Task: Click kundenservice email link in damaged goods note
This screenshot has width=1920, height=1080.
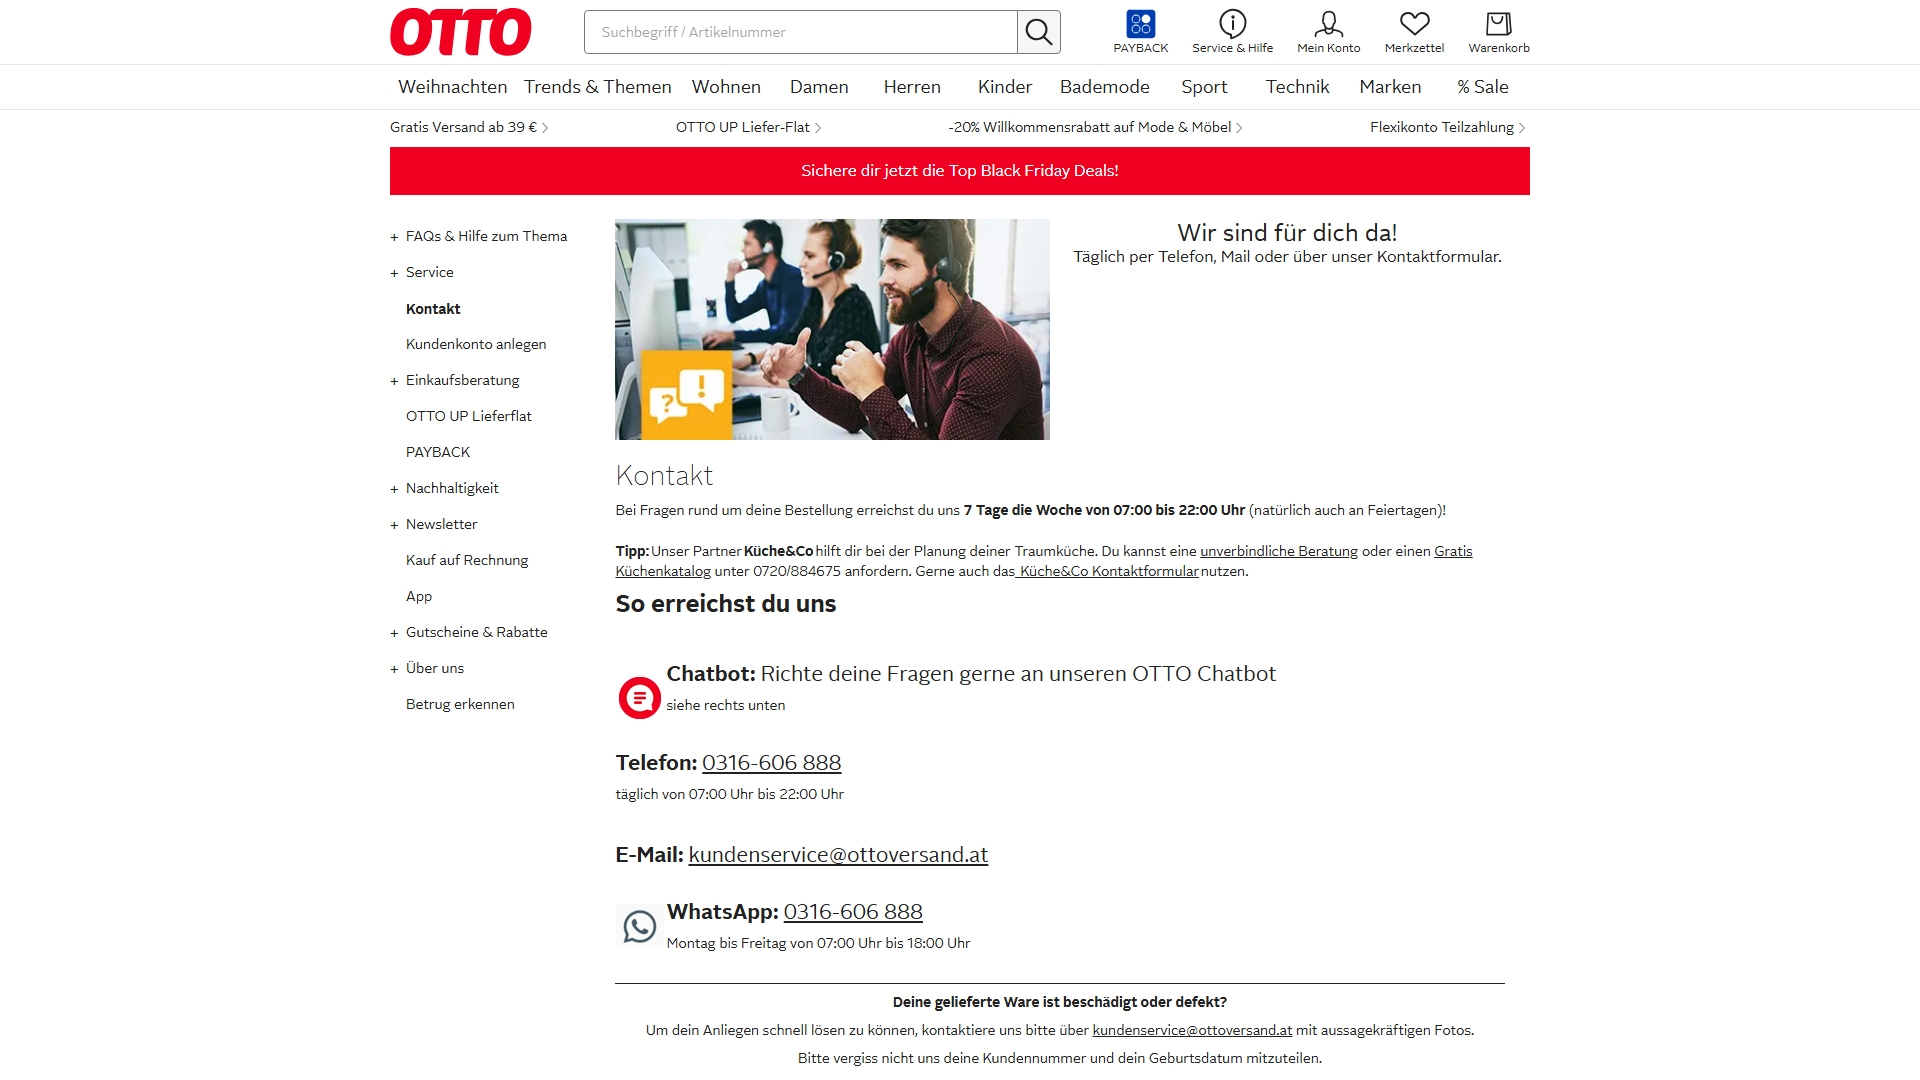Action: click(1192, 1030)
